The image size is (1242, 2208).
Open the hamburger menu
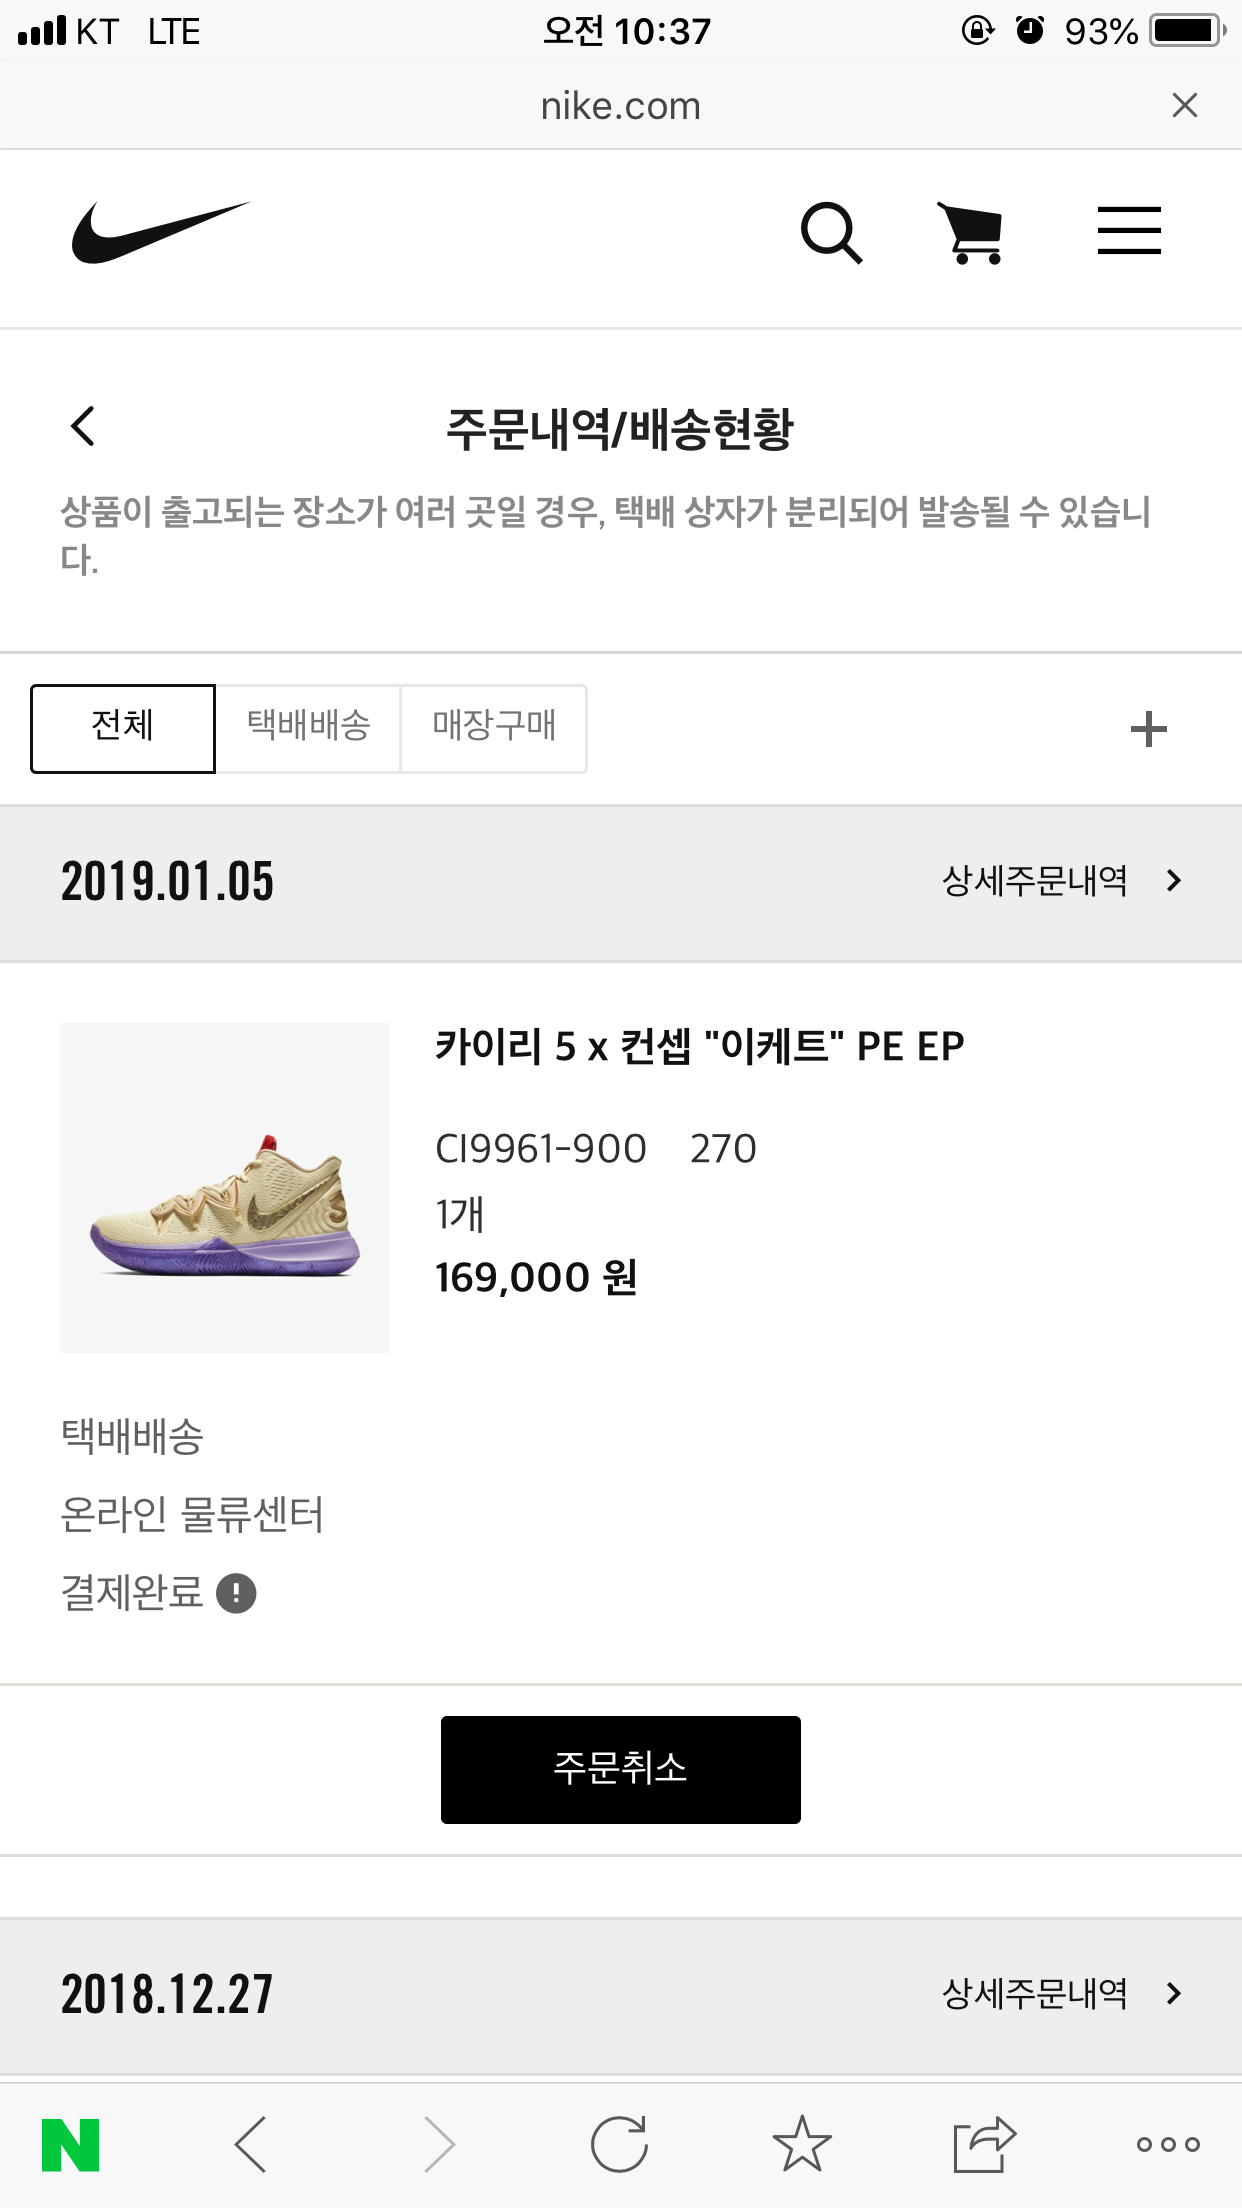tap(1129, 231)
